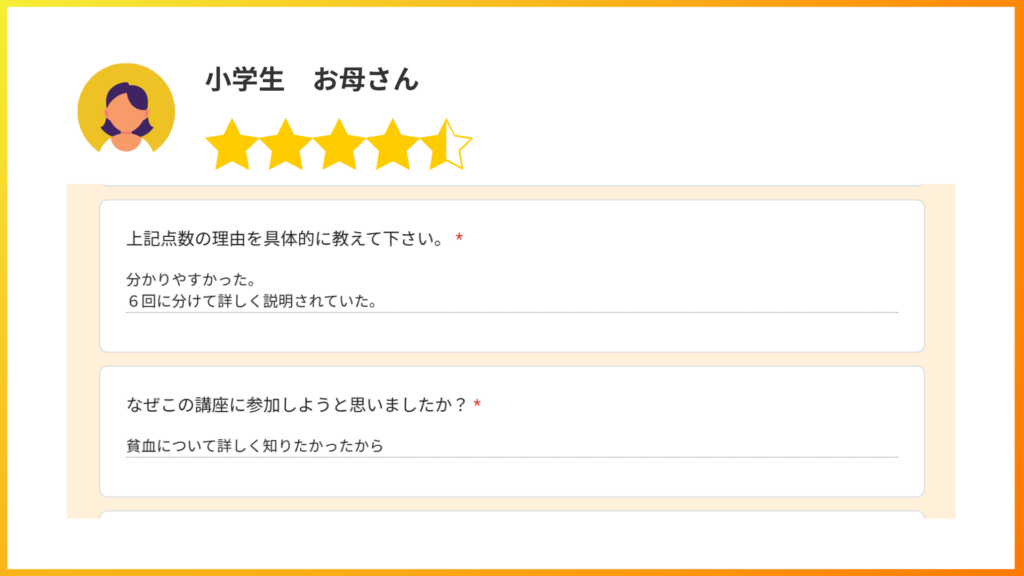Image resolution: width=1024 pixels, height=576 pixels.
Task: Click the answer 貧血について詳しく知りたかったから
Action: [x=255, y=445]
